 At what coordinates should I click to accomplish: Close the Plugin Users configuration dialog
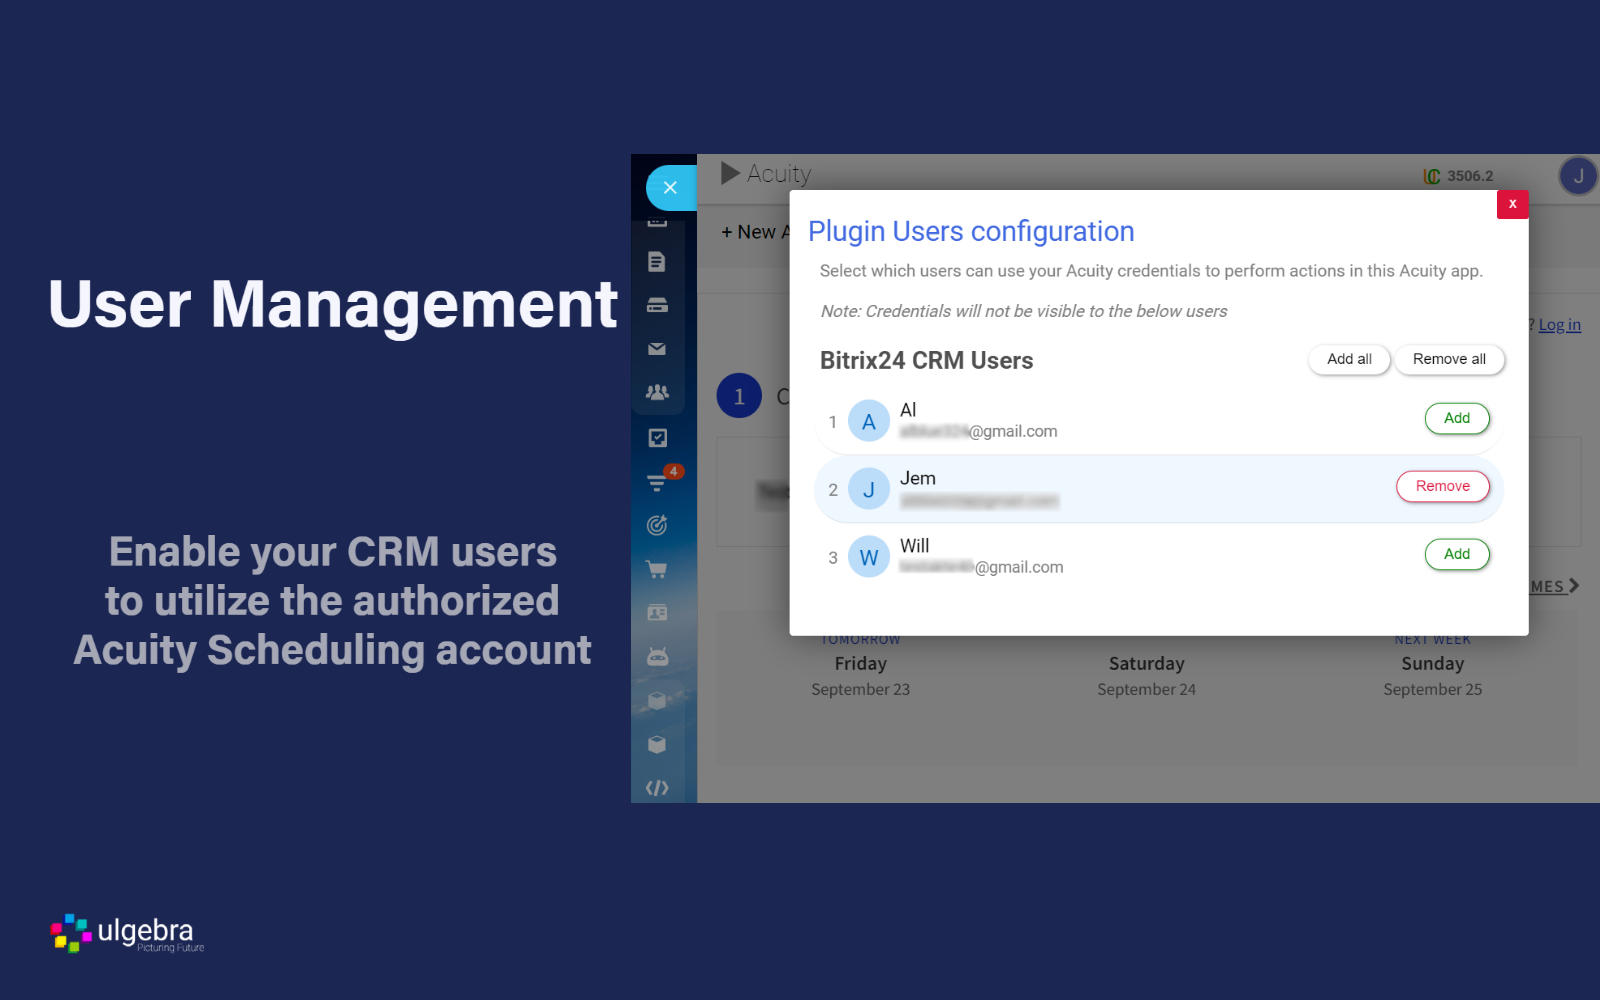click(x=1512, y=204)
